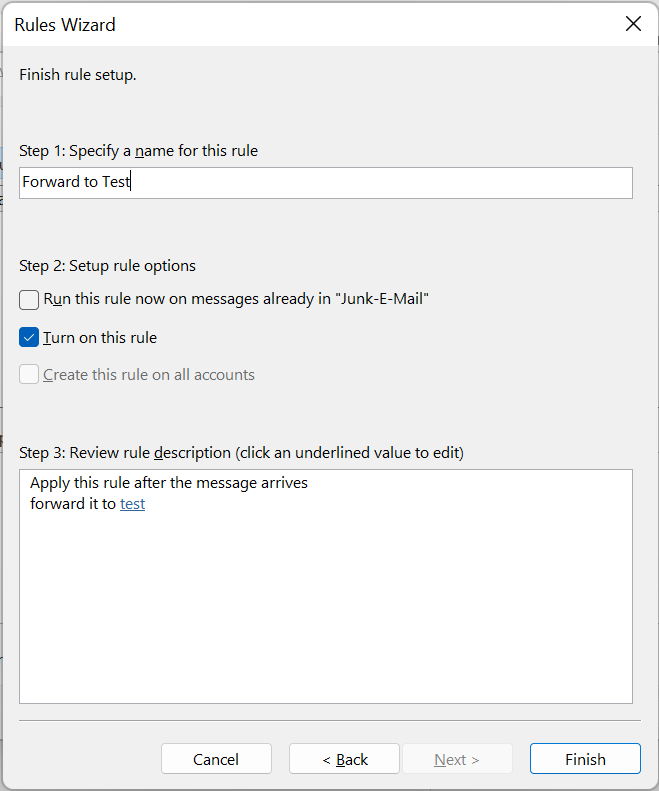Save the rule with Finish button
This screenshot has height=791, width=659.
coord(585,759)
